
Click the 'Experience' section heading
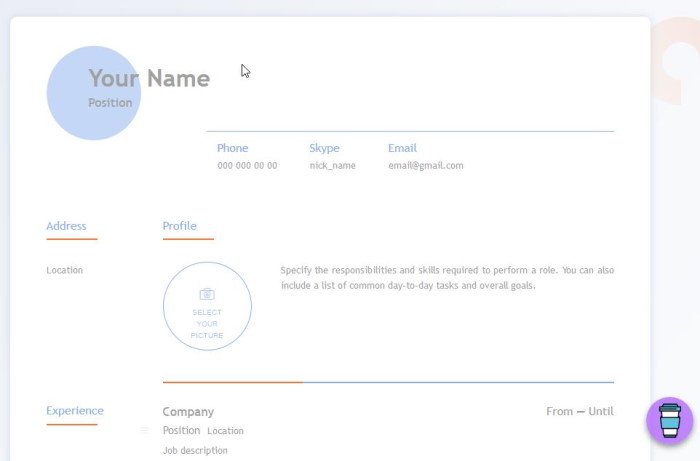click(x=75, y=411)
